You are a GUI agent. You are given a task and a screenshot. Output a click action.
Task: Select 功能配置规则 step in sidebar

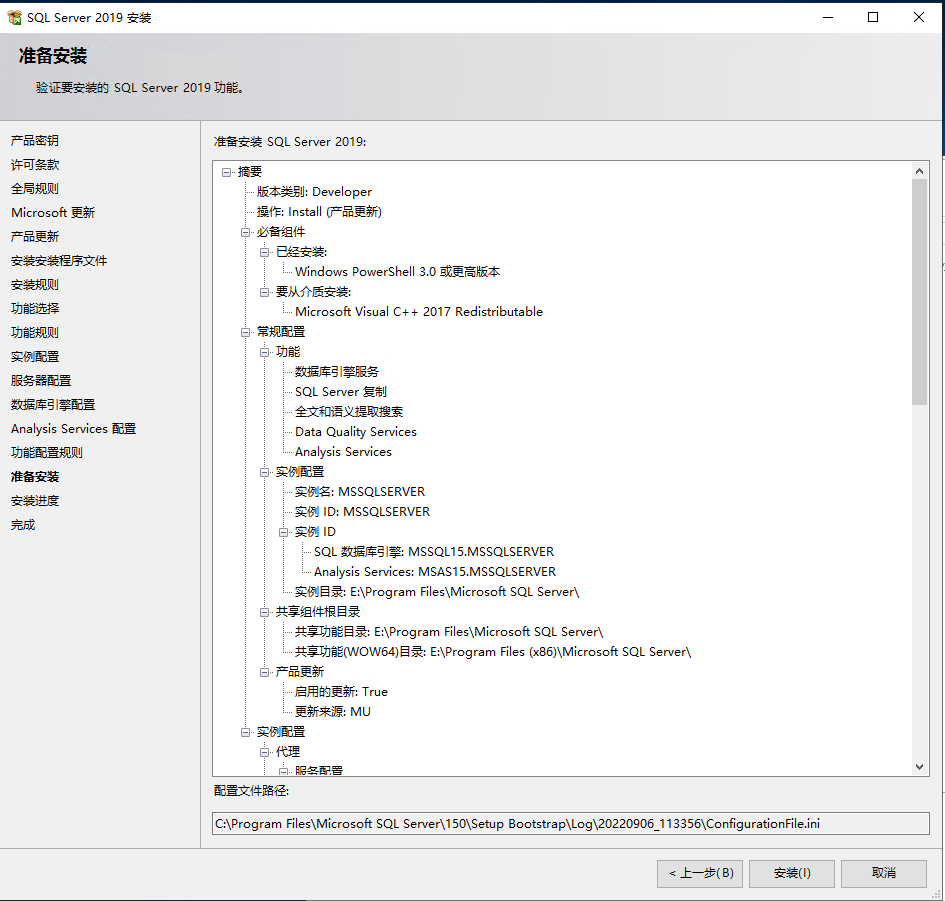(x=46, y=453)
